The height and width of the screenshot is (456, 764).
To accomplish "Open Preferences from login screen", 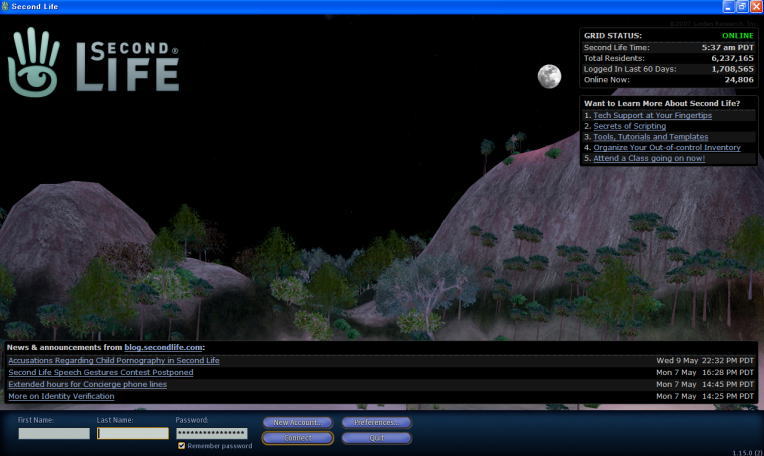I will tap(376, 422).
